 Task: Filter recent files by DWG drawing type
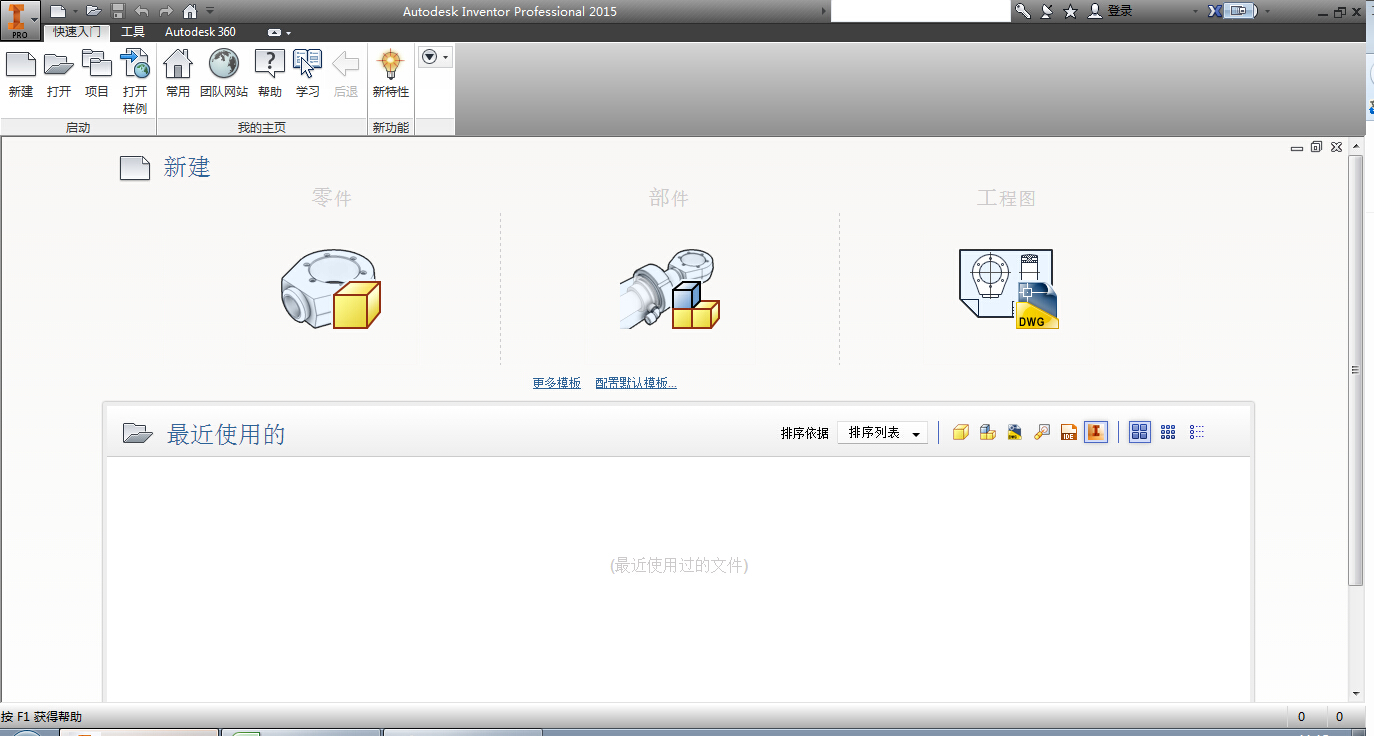(1015, 432)
